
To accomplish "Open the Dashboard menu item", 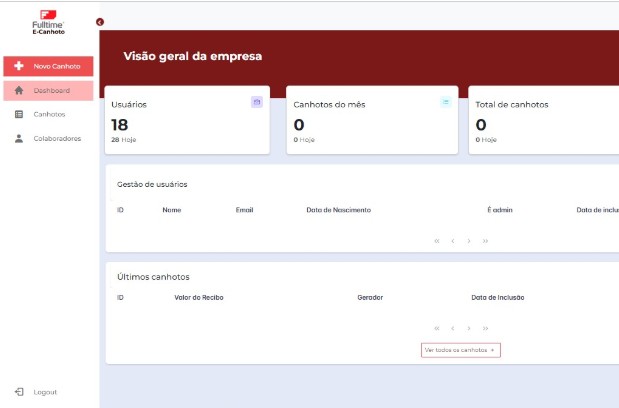I will tap(48, 90).
